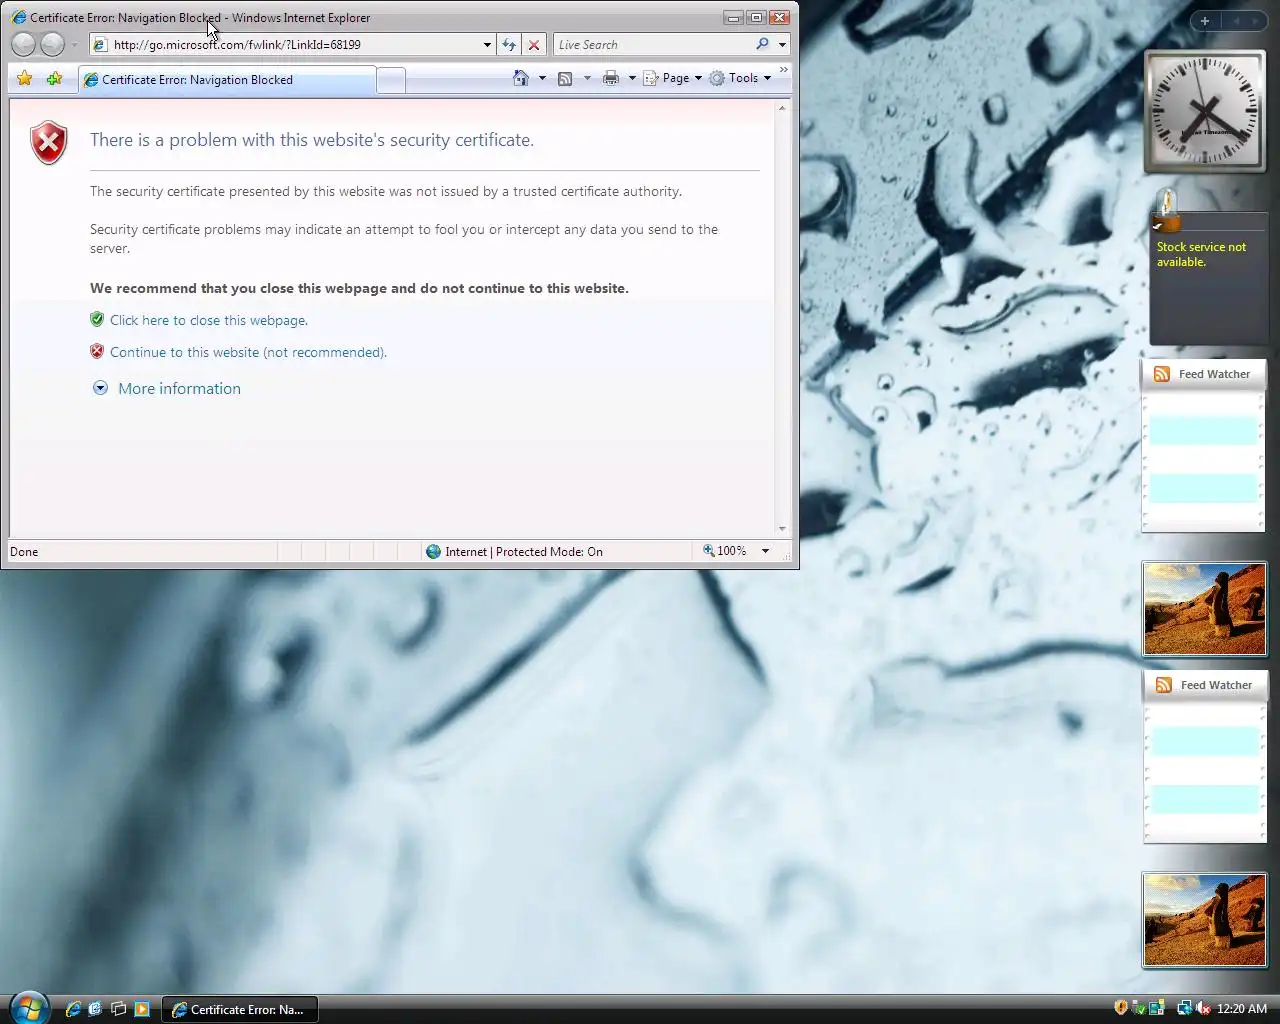The width and height of the screenshot is (1280, 1024).
Task: Open the Tools menu
Action: [740, 78]
